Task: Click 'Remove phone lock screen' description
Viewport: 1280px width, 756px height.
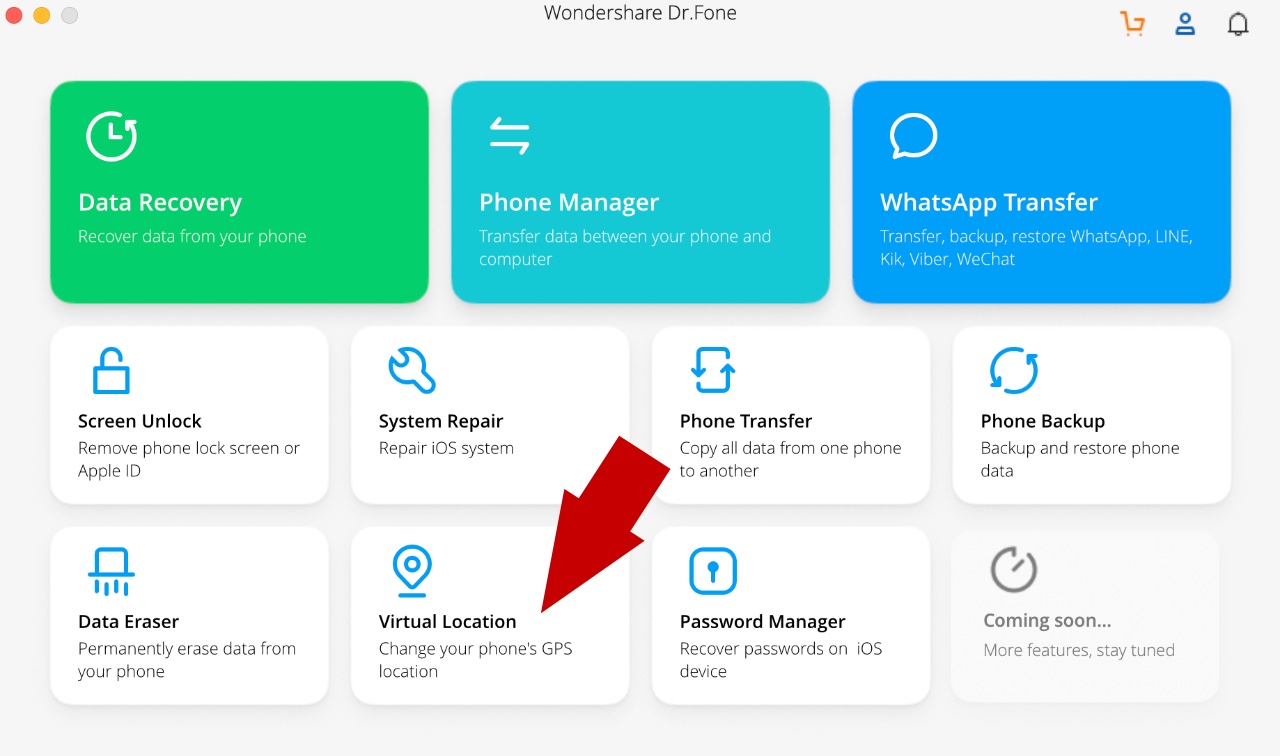Action: pyautogui.click(x=189, y=459)
